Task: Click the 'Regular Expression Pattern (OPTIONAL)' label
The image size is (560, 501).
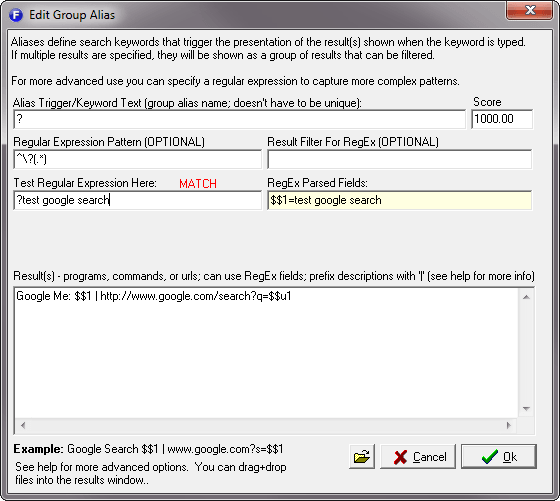Action: point(109,142)
